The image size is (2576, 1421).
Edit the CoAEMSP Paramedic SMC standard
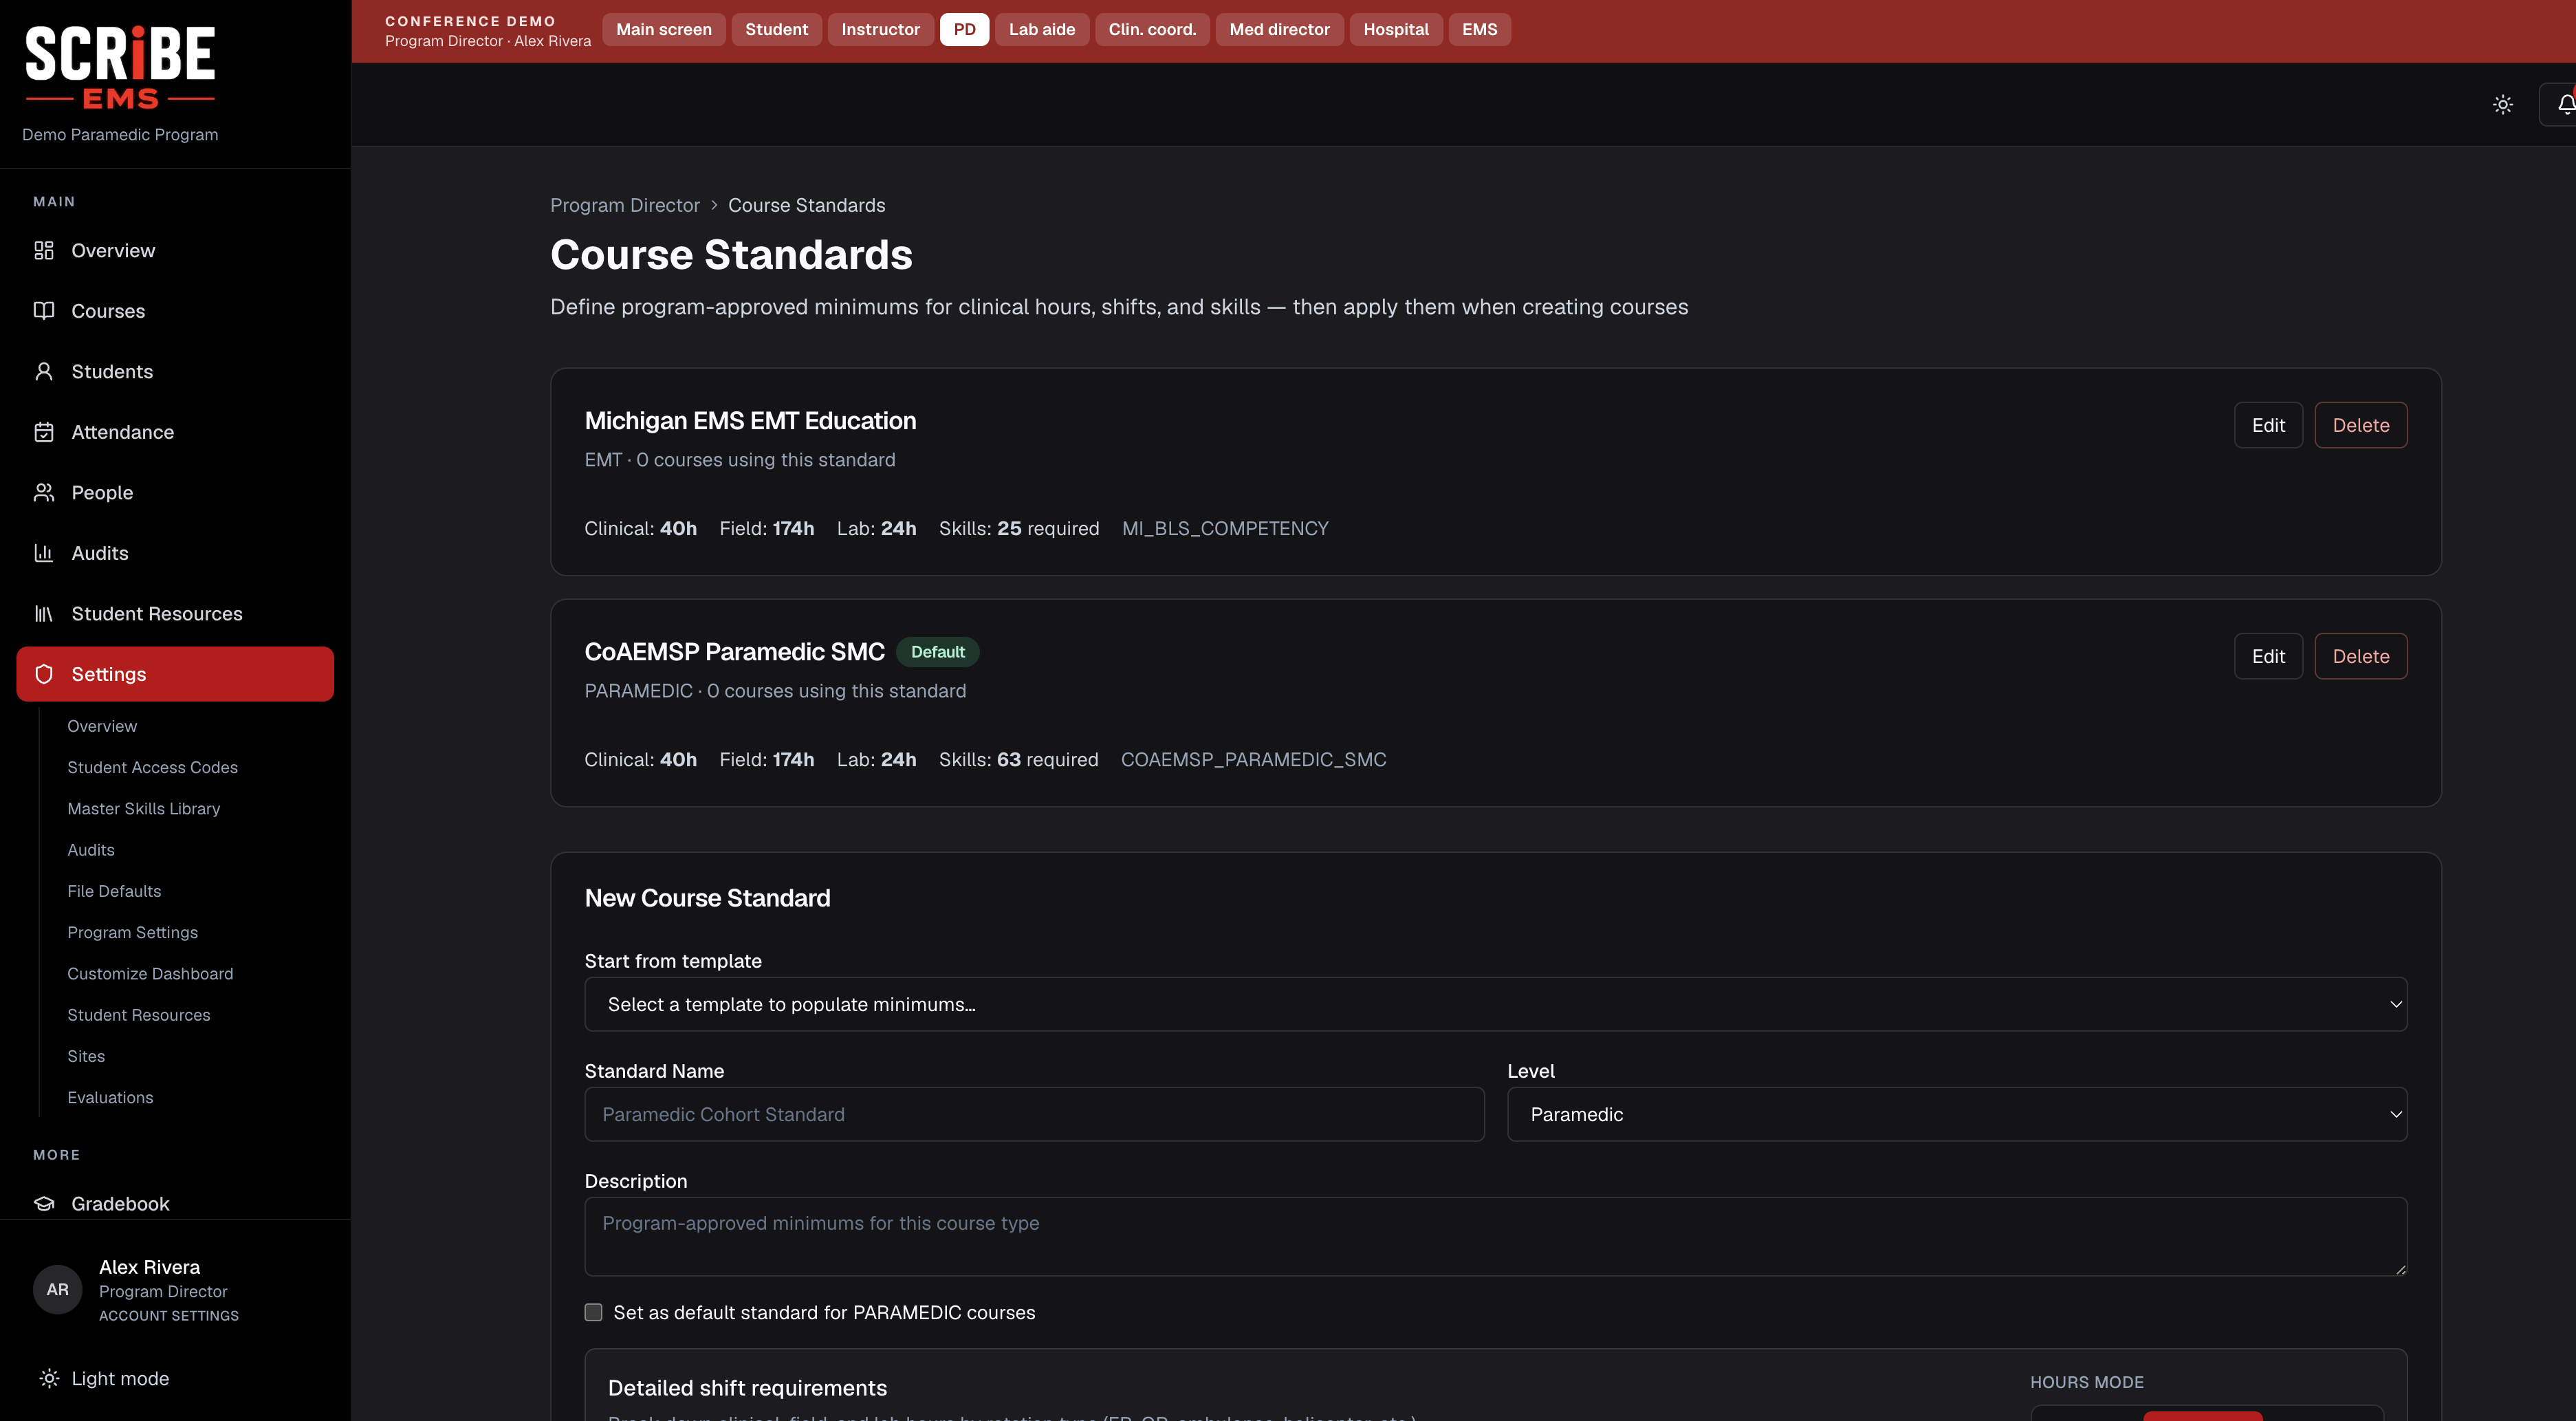pos(2268,656)
